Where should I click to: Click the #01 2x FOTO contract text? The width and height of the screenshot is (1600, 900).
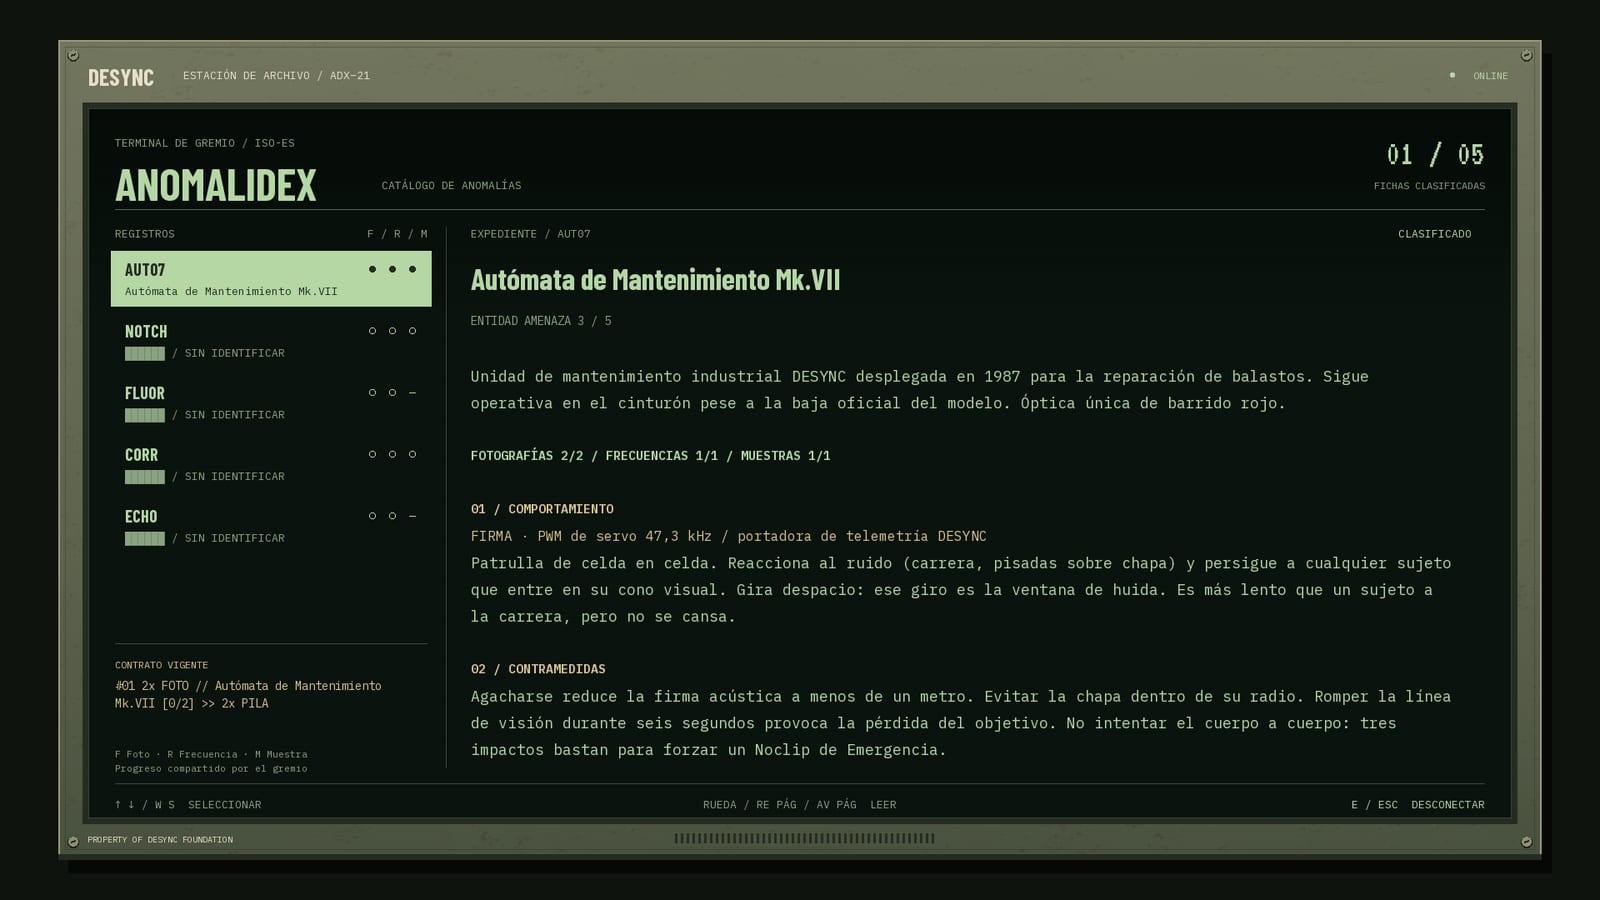(x=248, y=694)
